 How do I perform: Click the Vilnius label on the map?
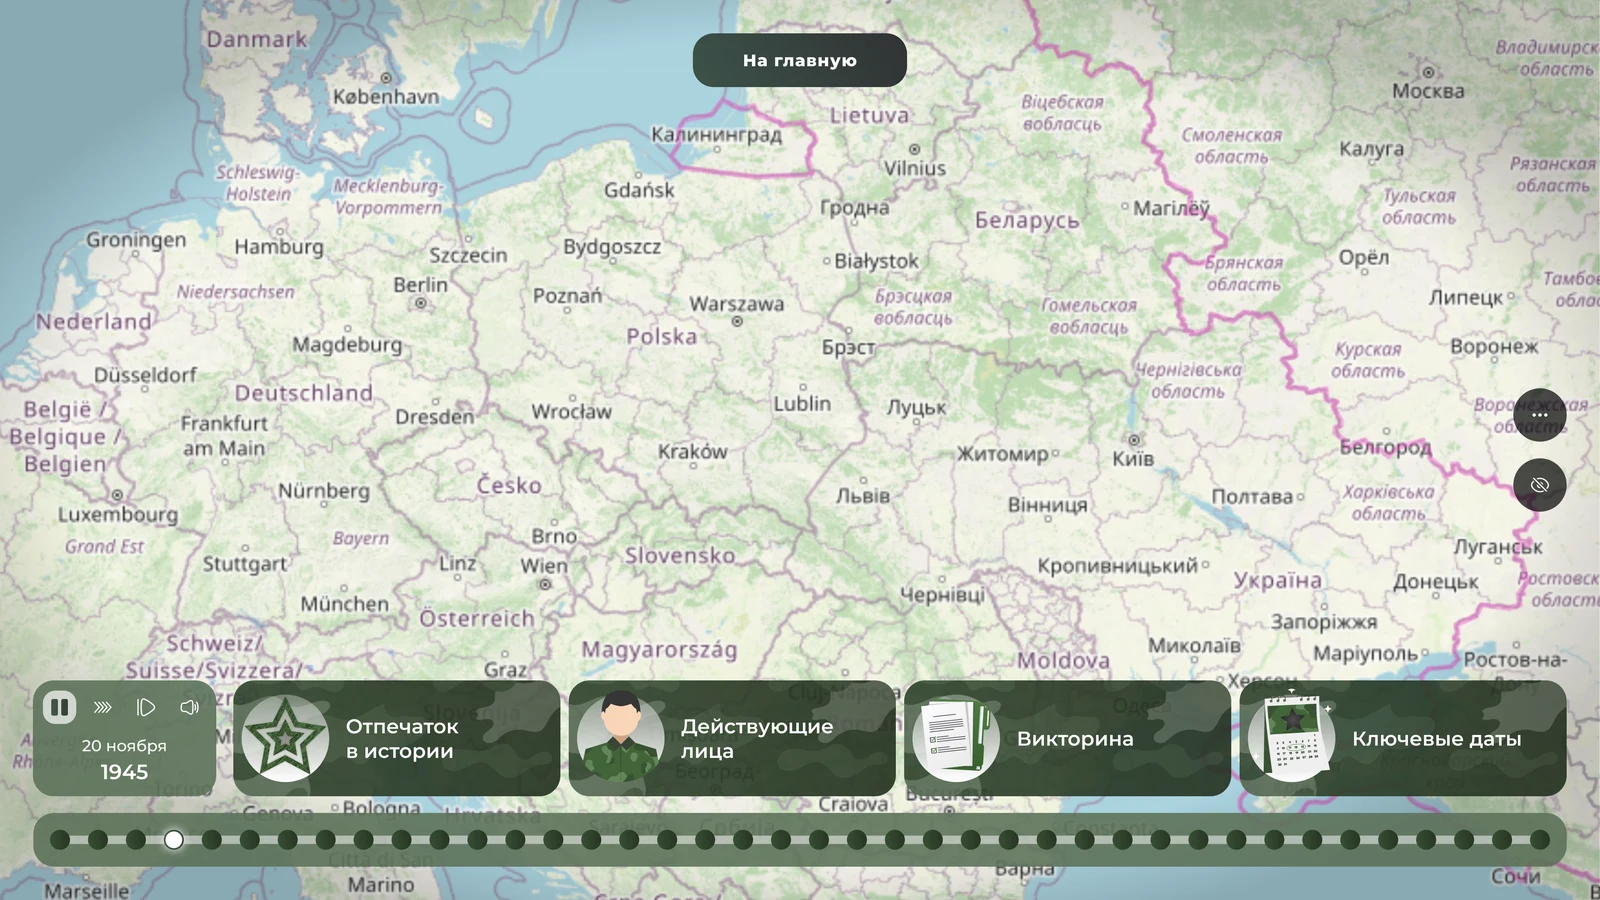point(914,168)
